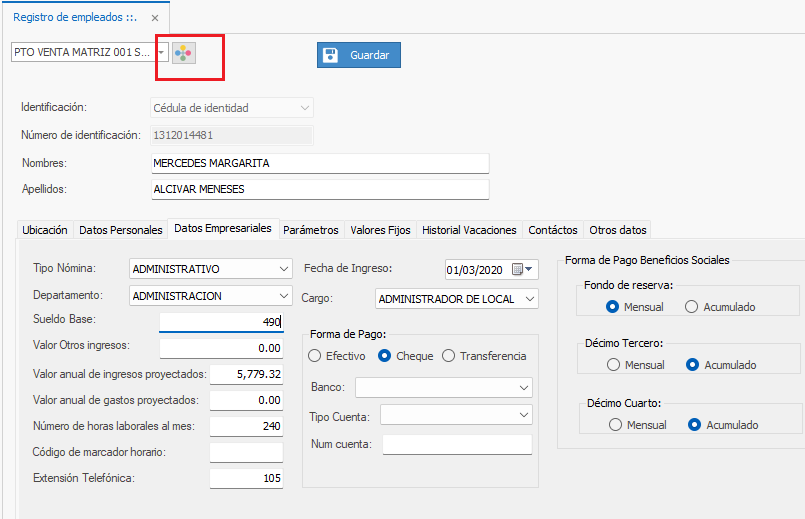
Task: Choose Mensual for Décimo Tercero
Action: click(615, 365)
